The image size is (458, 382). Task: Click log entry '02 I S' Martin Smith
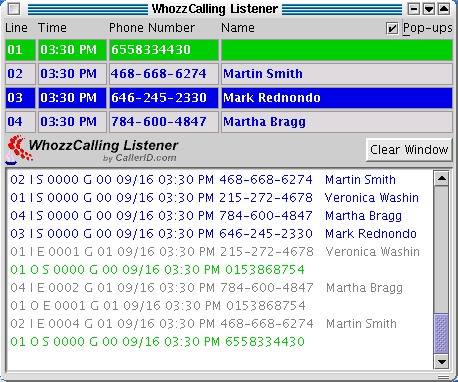(203, 180)
